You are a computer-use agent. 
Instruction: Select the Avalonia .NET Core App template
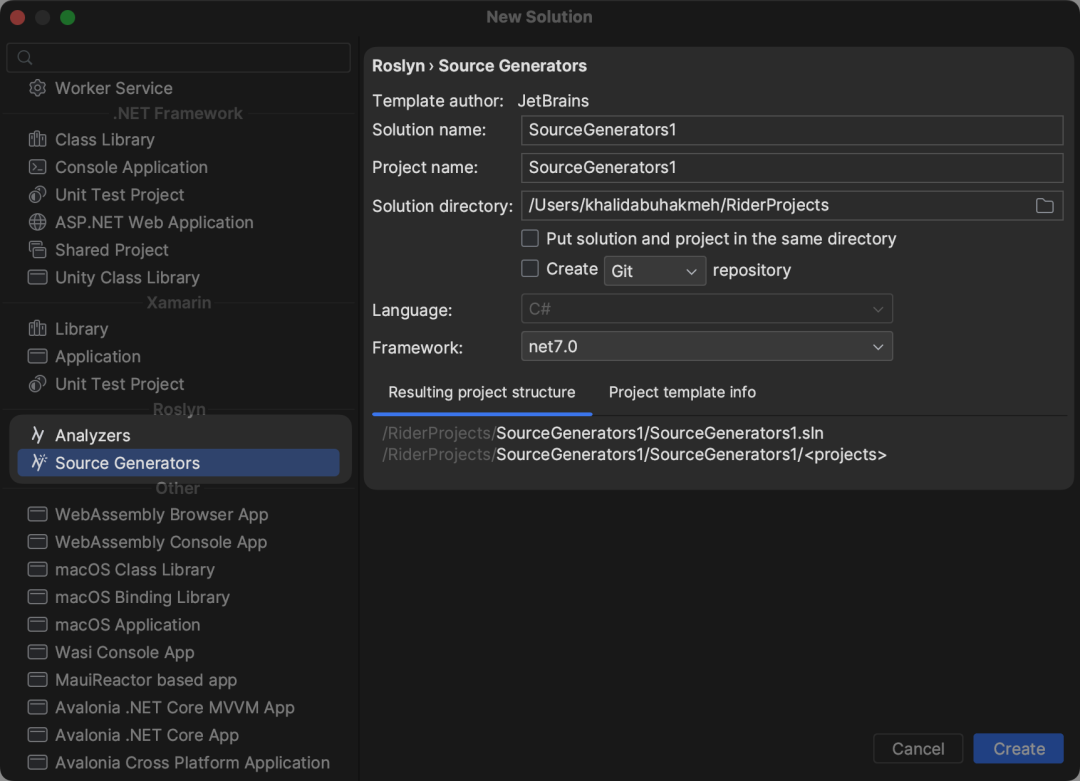[x=147, y=735]
